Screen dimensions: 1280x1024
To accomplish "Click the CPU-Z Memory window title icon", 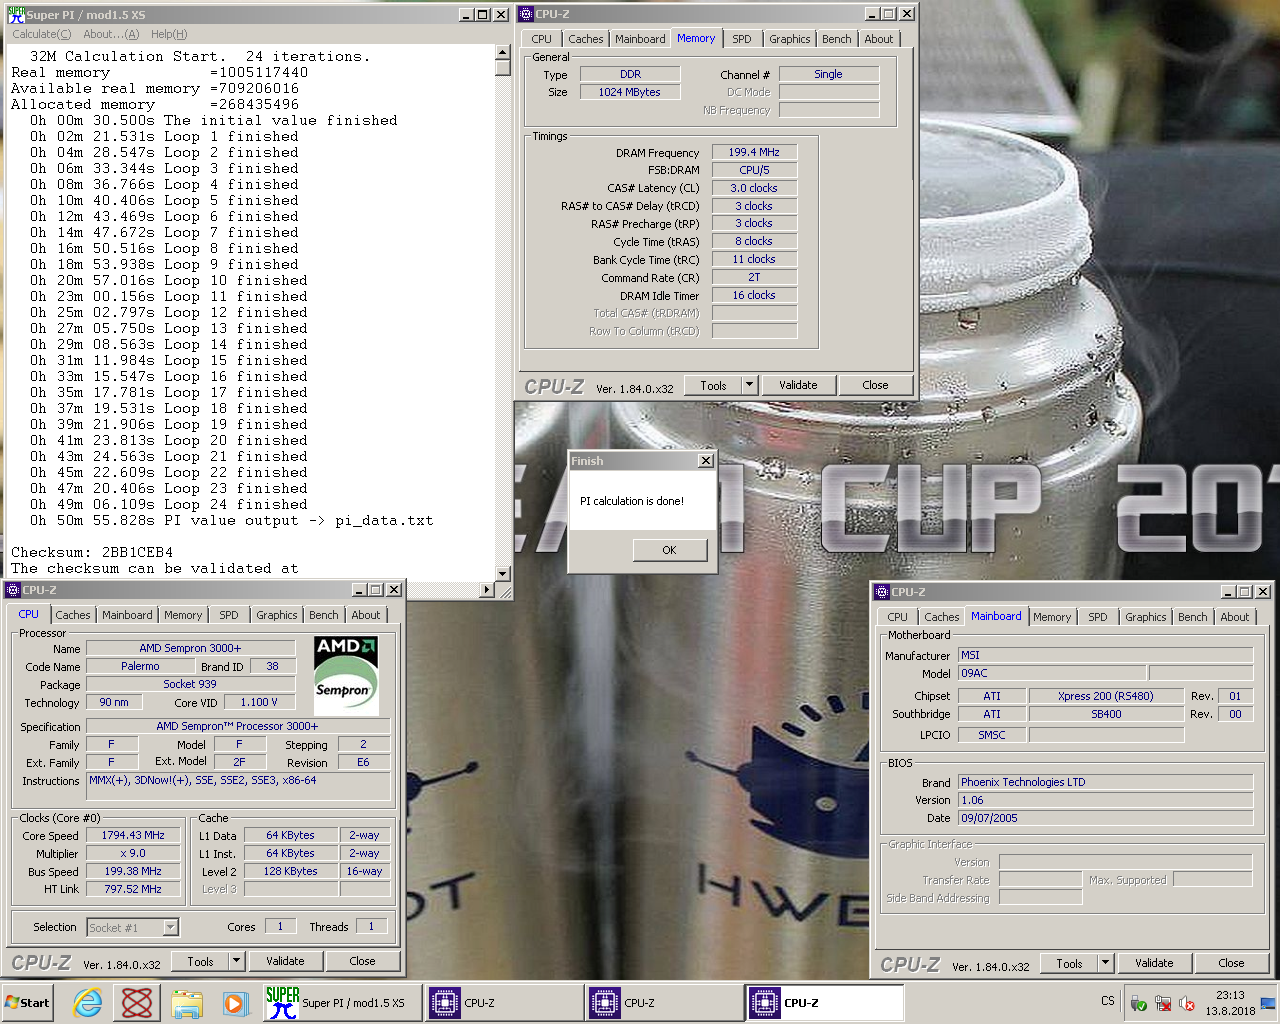I will (526, 14).
